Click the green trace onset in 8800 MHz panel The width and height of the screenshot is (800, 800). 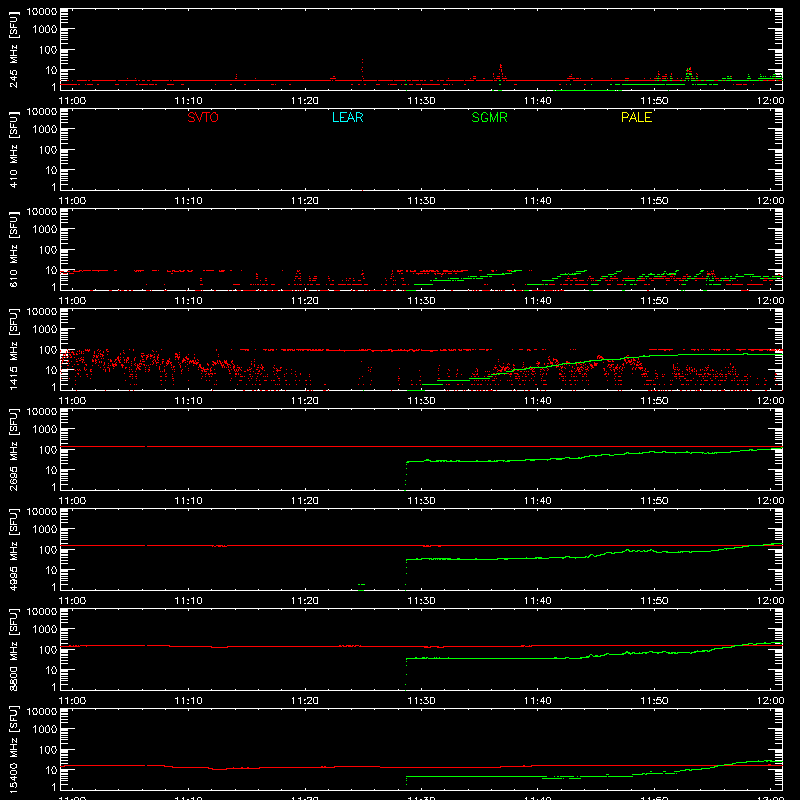pos(406,673)
